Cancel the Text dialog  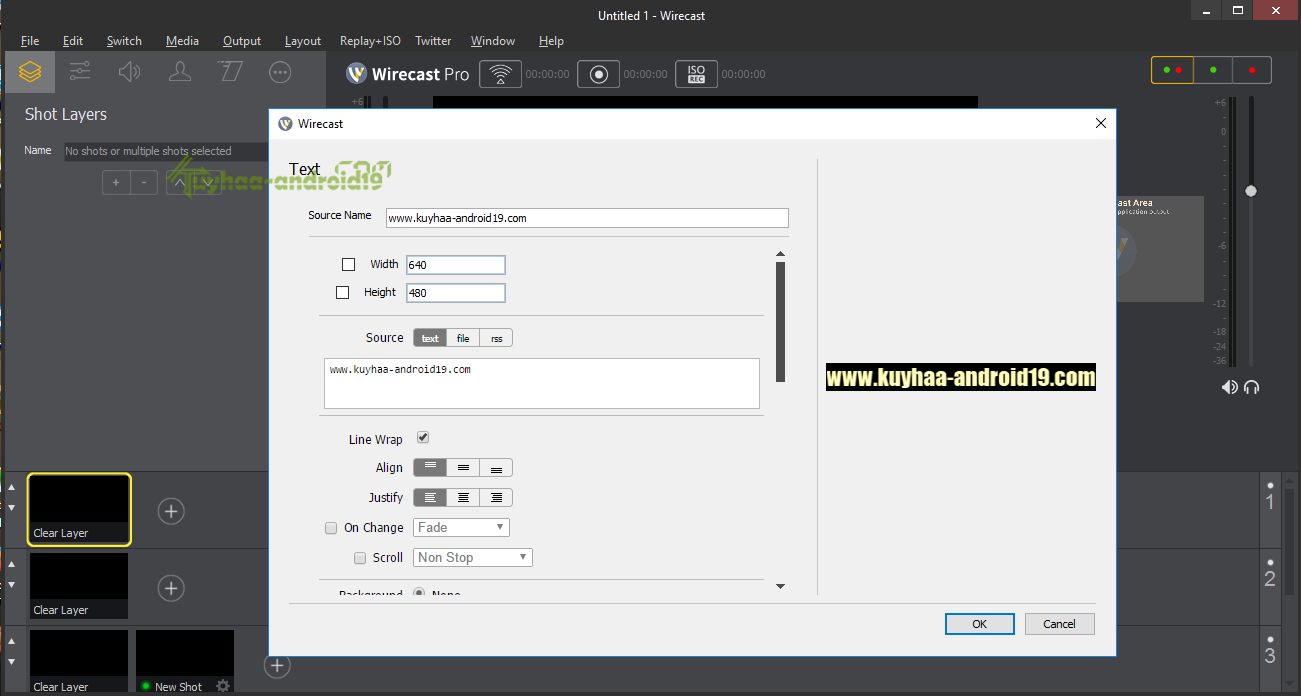pyautogui.click(x=1060, y=624)
